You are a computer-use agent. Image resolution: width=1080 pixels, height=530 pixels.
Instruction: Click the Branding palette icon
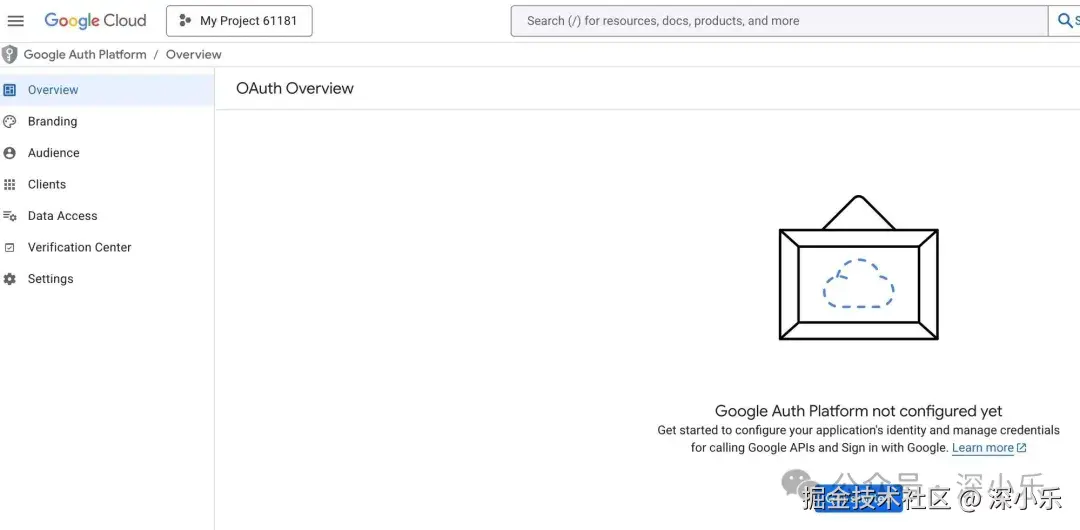pos(10,122)
